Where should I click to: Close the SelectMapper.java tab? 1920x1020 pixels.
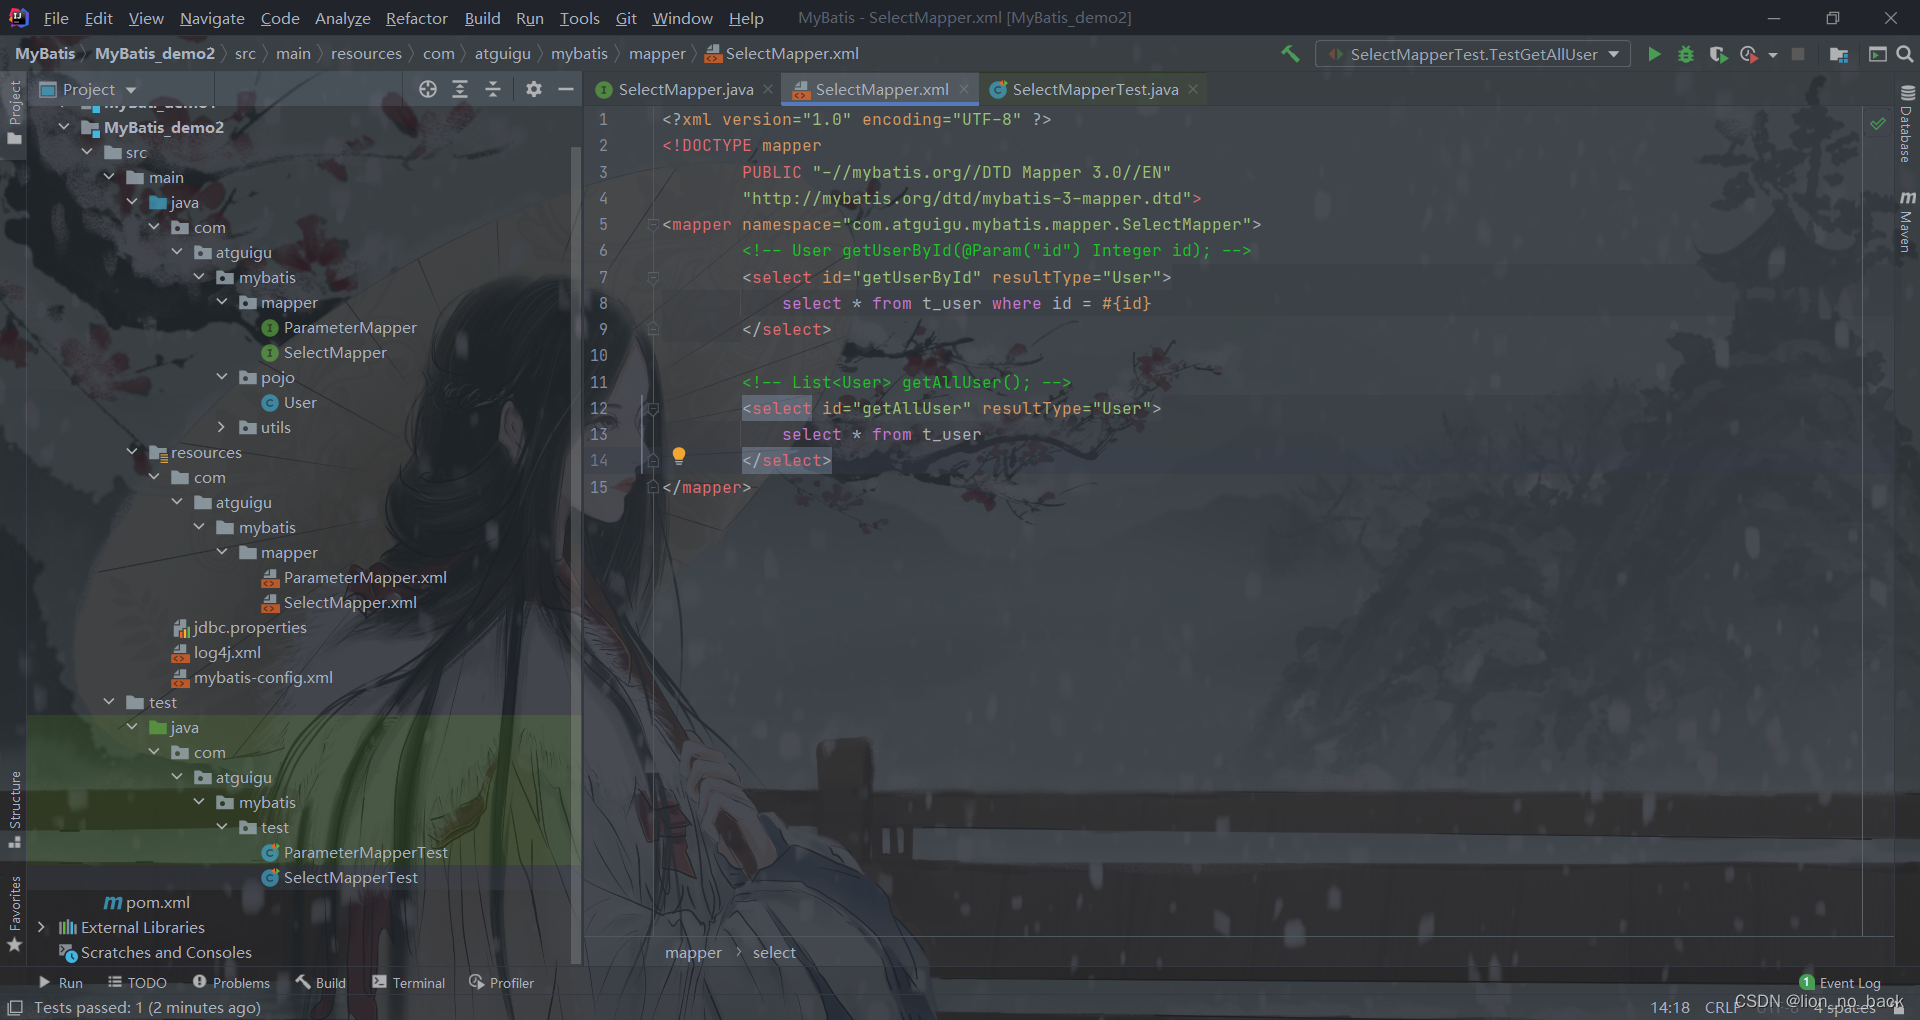pos(768,89)
